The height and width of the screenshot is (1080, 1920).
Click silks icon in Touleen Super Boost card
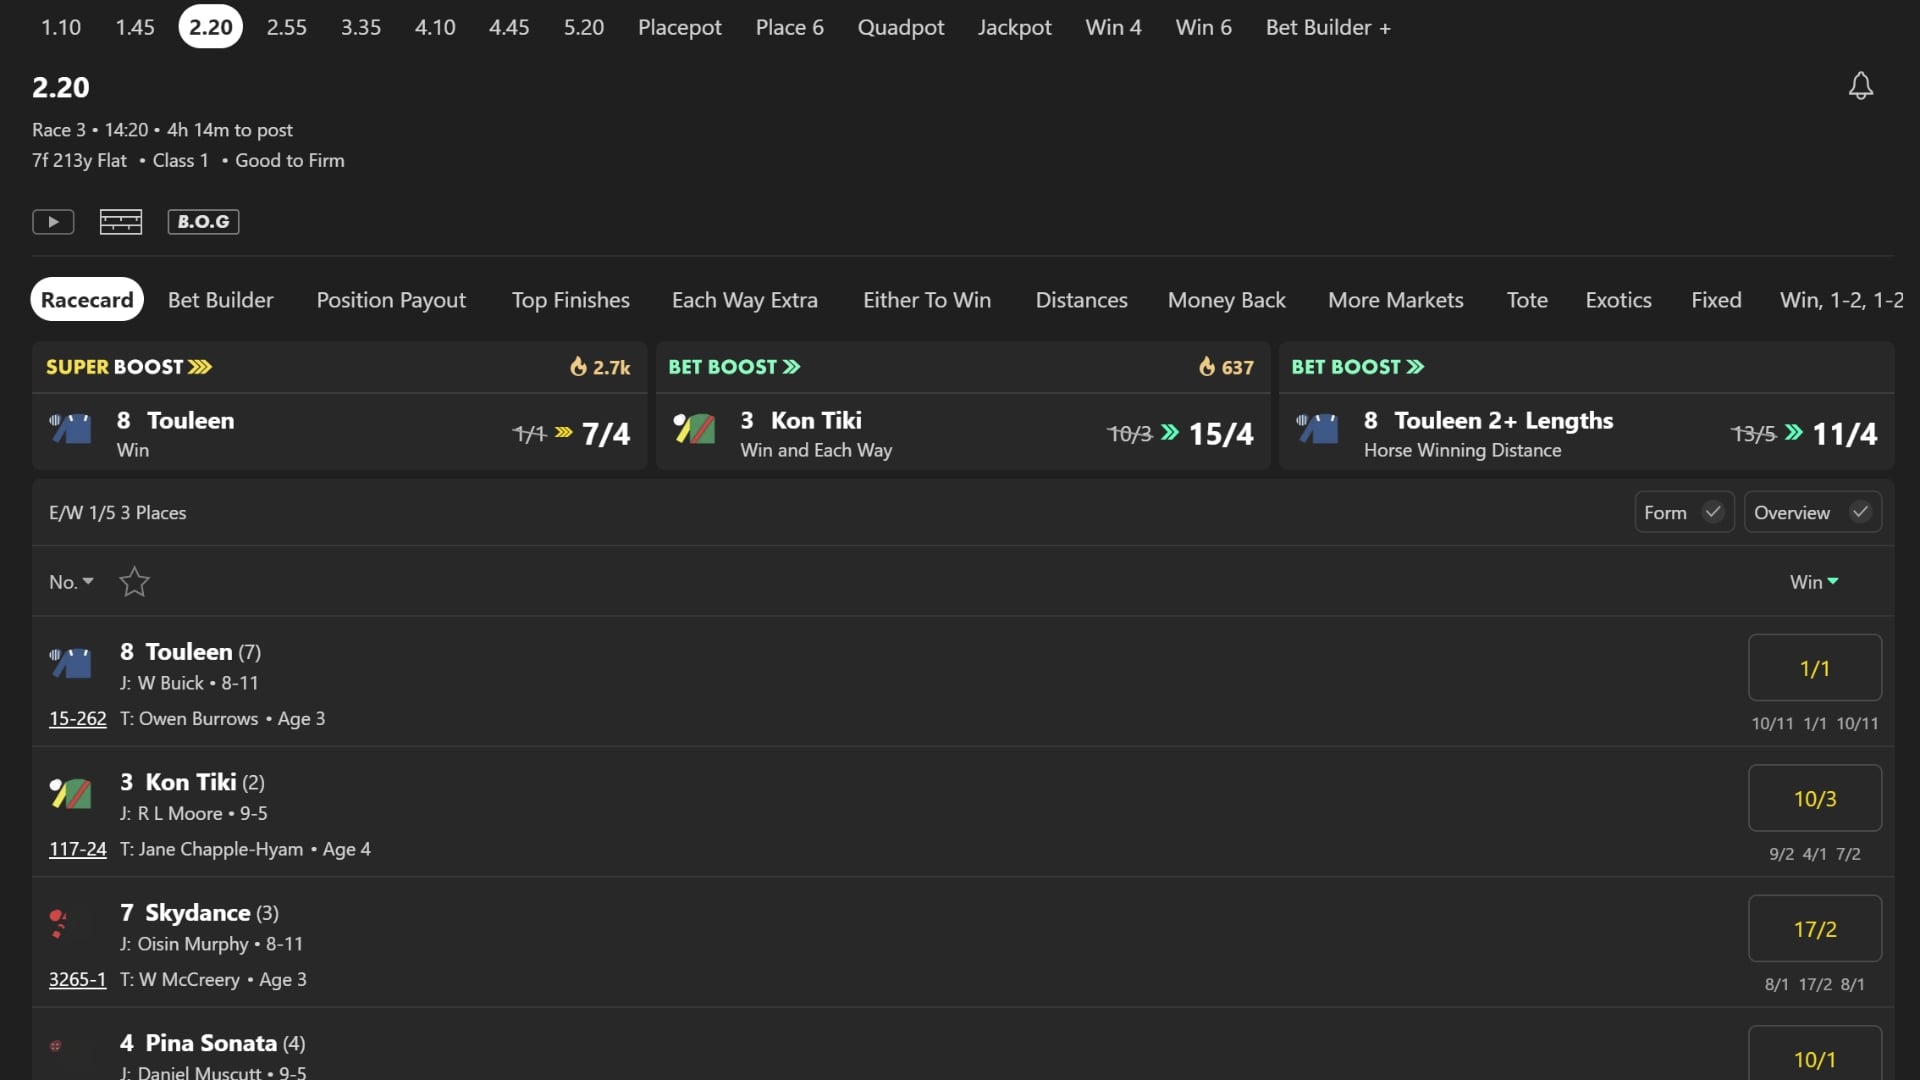(71, 428)
